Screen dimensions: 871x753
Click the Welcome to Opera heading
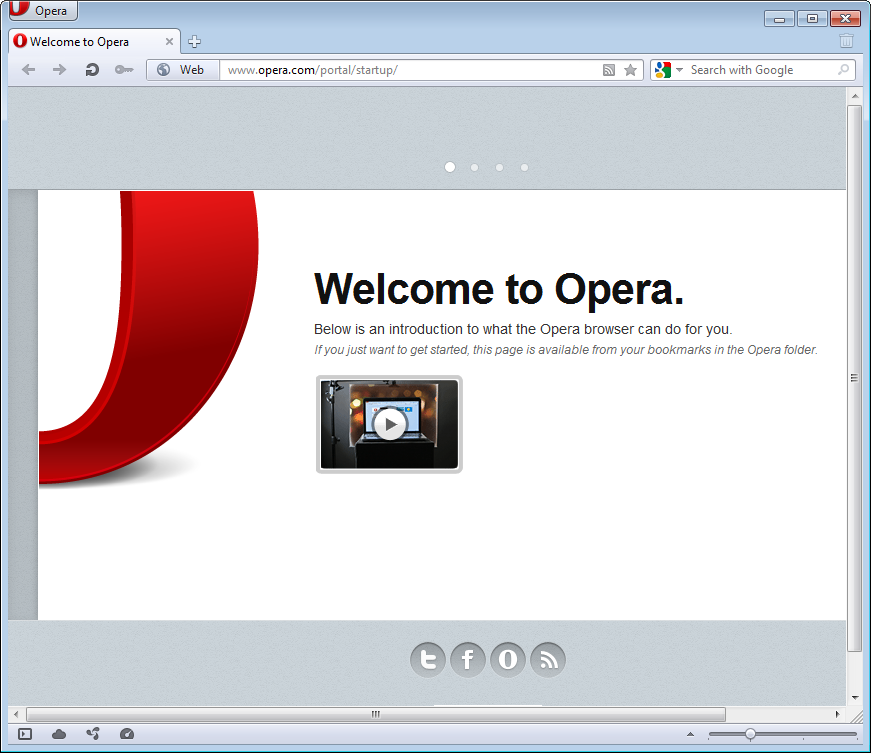click(x=499, y=289)
